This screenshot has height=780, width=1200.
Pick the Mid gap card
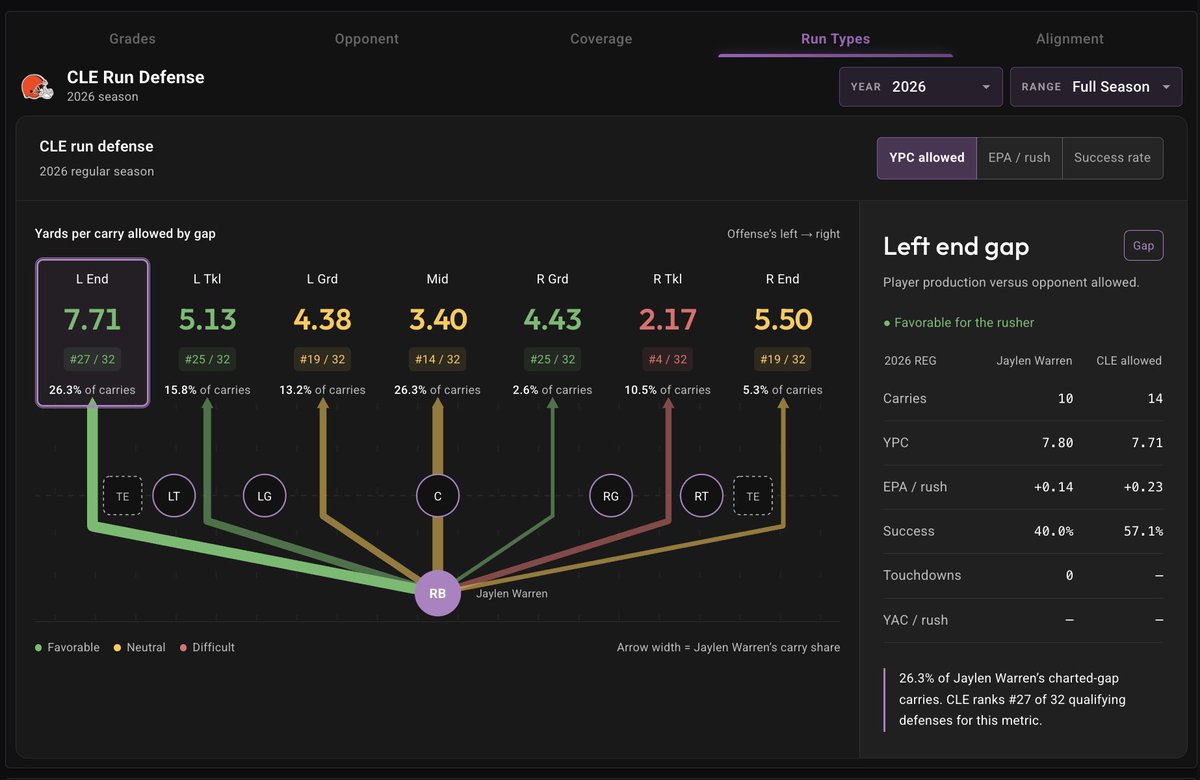pyautogui.click(x=438, y=333)
